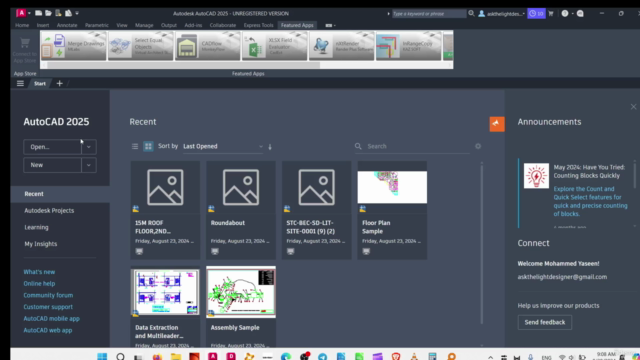Open the InRangeCopy featured app
The height and width of the screenshot is (360, 640).
tap(408, 47)
